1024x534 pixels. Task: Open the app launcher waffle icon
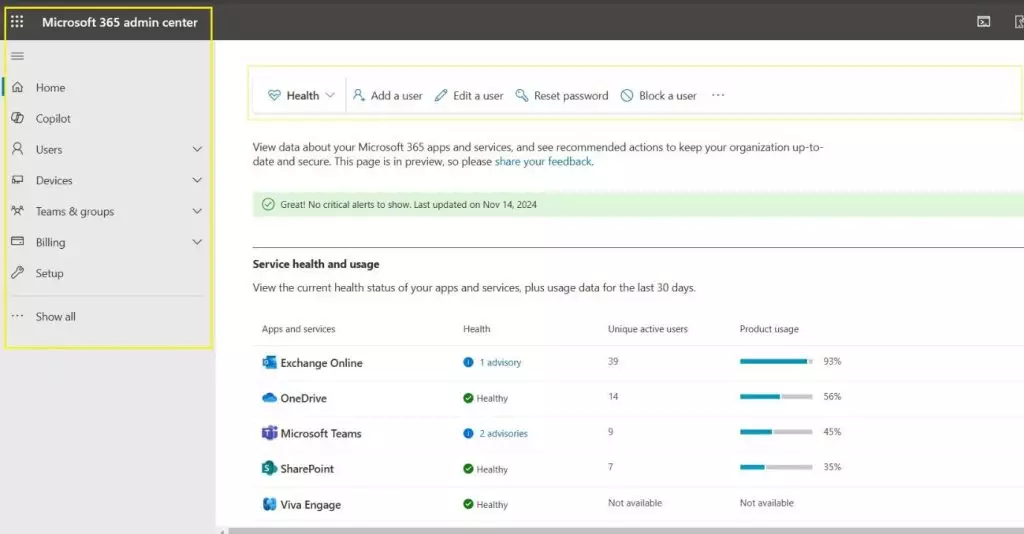pos(17,21)
